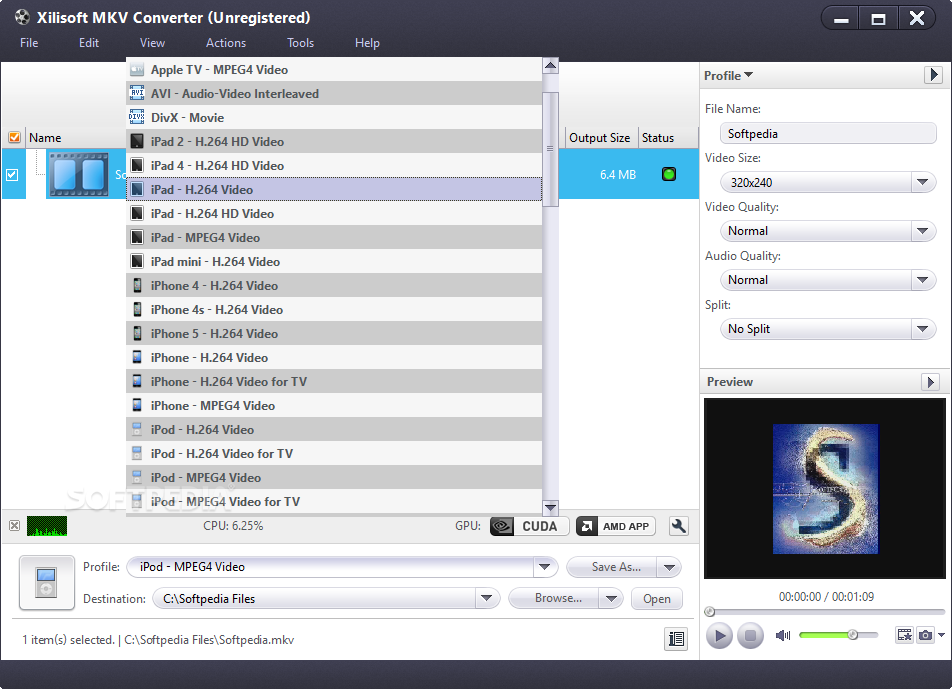This screenshot has height=689, width=952.
Task: Click the green status indicator of the file
Action: coord(668,174)
